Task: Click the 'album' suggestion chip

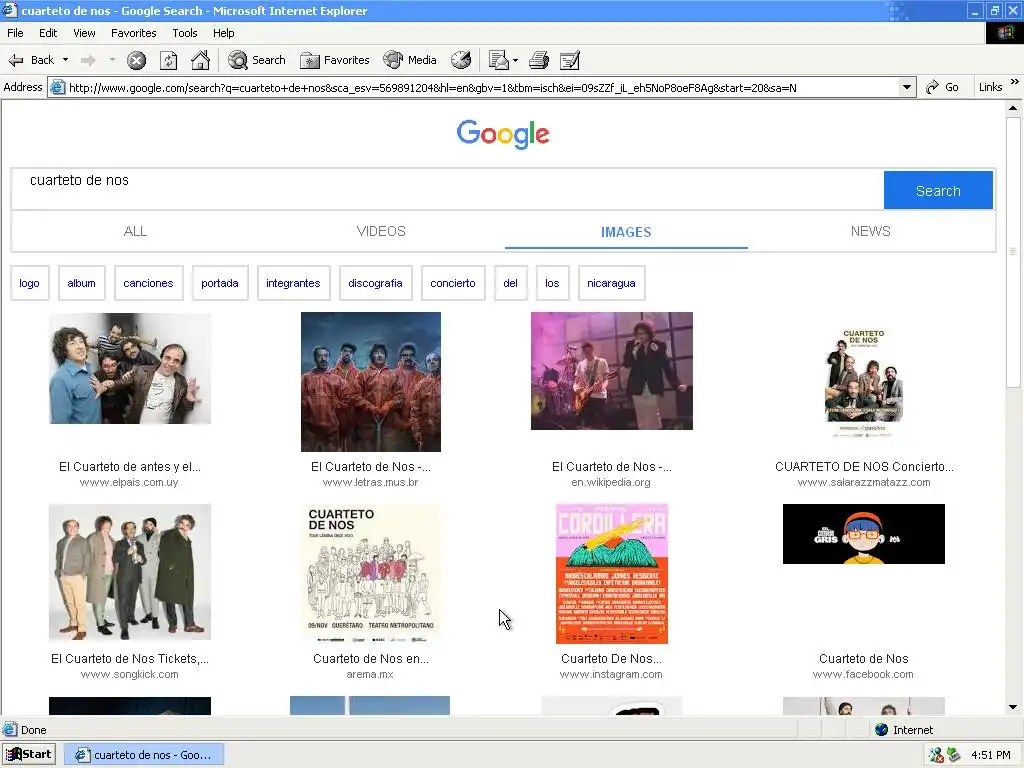Action: tap(82, 283)
